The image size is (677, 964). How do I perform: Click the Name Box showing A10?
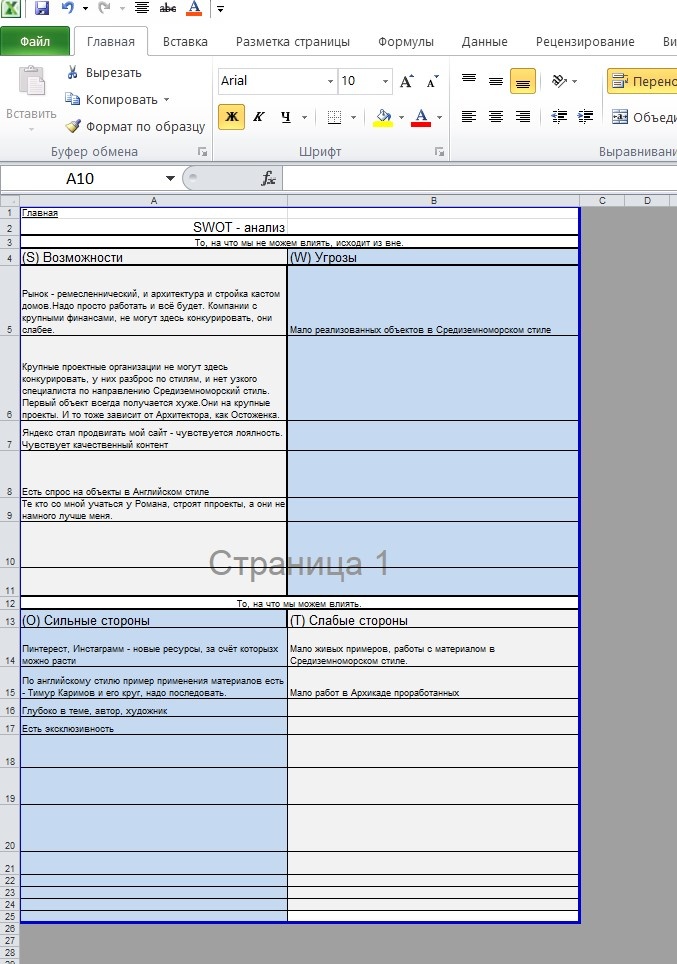[x=80, y=179]
